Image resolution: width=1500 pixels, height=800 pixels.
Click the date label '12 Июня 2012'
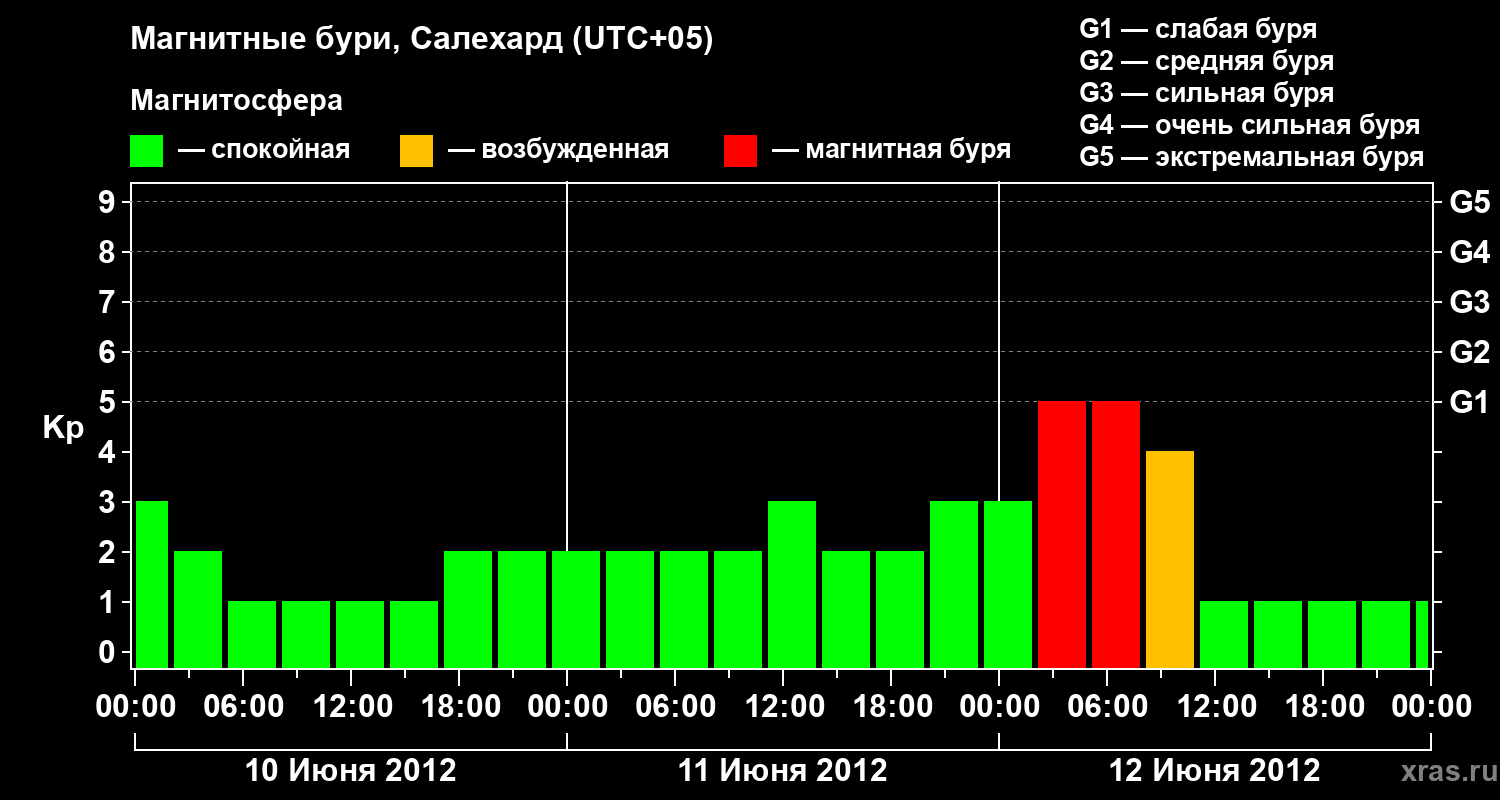tap(1215, 771)
